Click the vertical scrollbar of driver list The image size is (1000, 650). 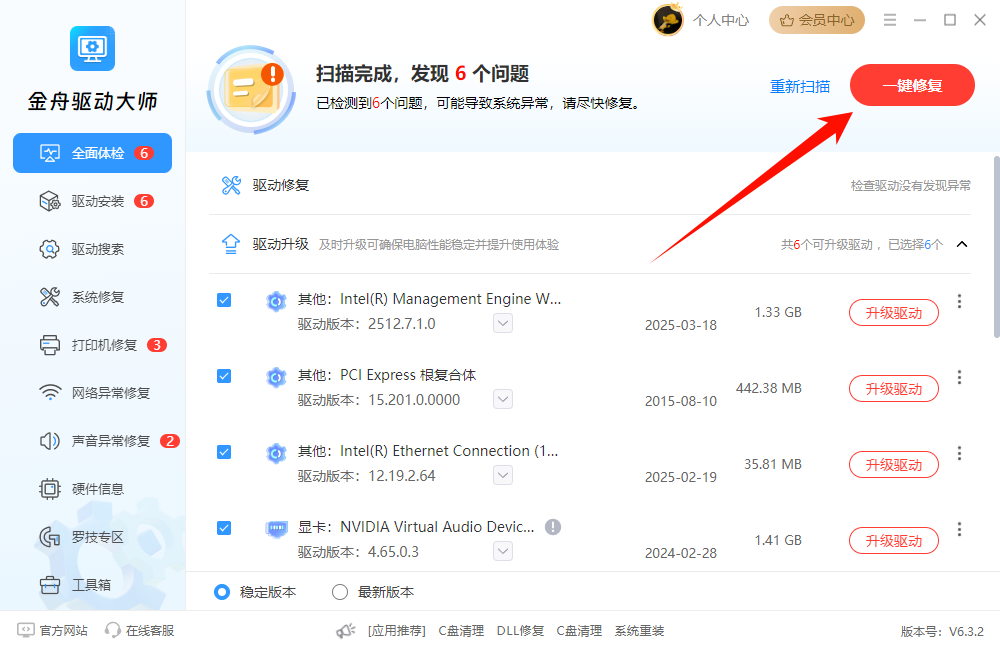tap(996, 247)
